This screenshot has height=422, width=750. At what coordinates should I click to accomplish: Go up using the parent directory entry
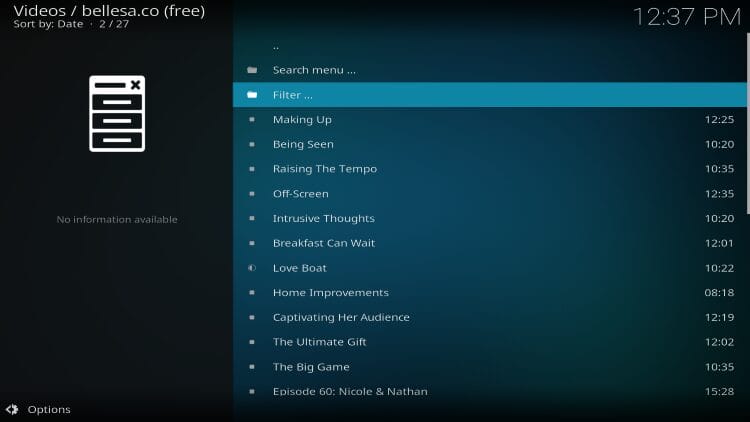click(x=276, y=46)
